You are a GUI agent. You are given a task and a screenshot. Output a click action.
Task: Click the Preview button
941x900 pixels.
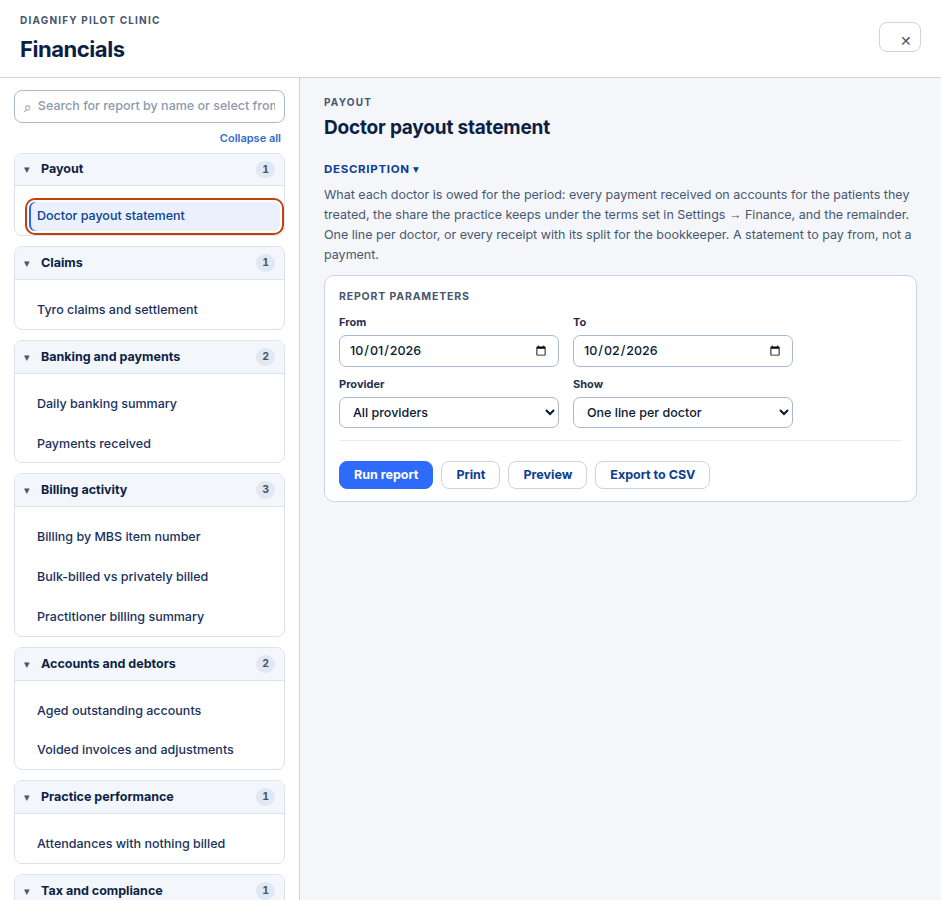tap(547, 475)
